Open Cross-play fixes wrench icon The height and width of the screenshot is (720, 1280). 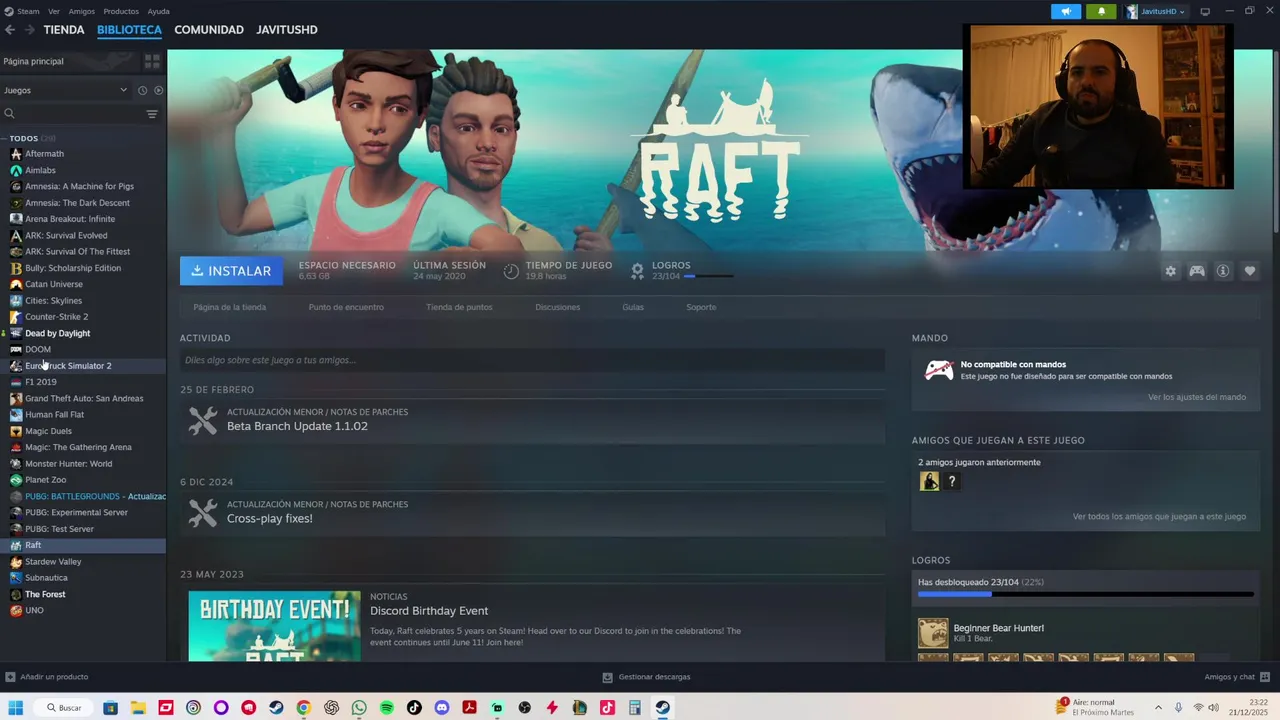pyautogui.click(x=203, y=512)
